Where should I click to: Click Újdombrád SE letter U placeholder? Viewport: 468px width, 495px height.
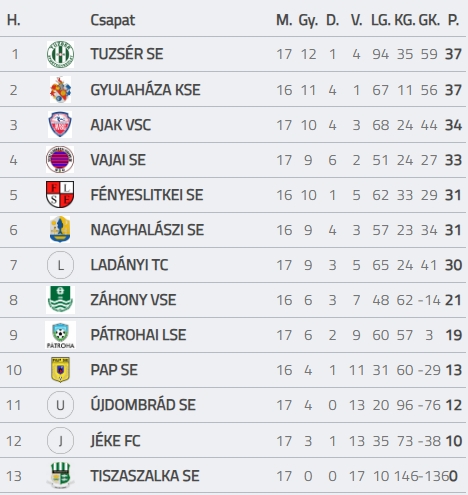click(60, 405)
